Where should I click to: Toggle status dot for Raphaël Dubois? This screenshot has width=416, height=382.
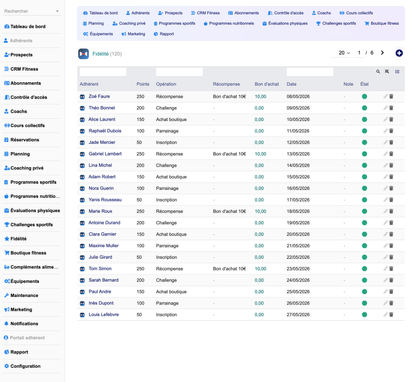click(364, 131)
